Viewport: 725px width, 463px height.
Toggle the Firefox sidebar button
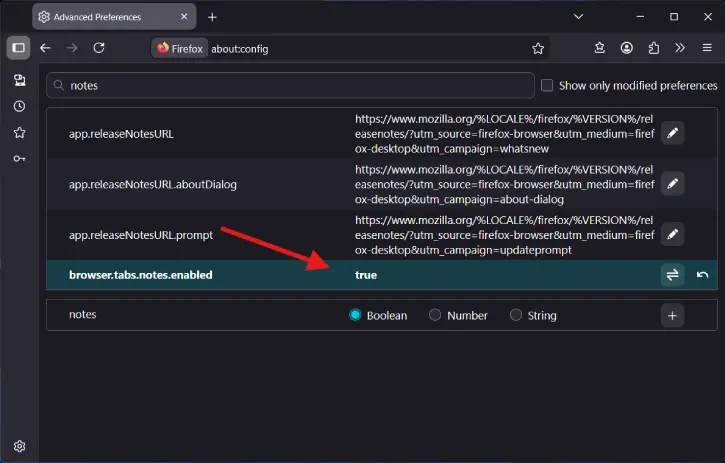pyautogui.click(x=18, y=48)
